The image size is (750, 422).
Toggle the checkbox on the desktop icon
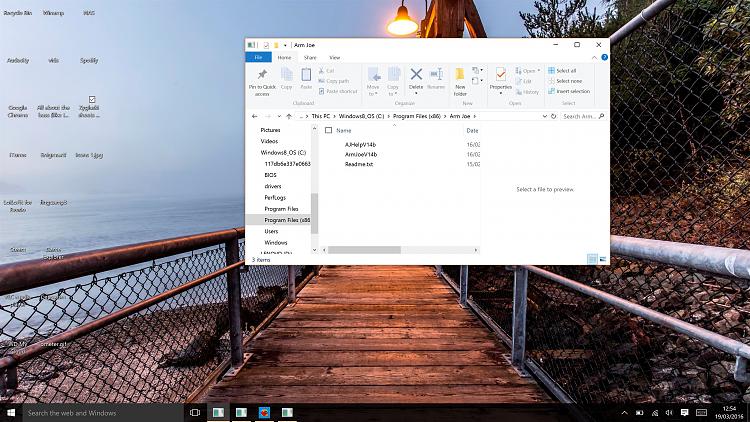point(92,100)
